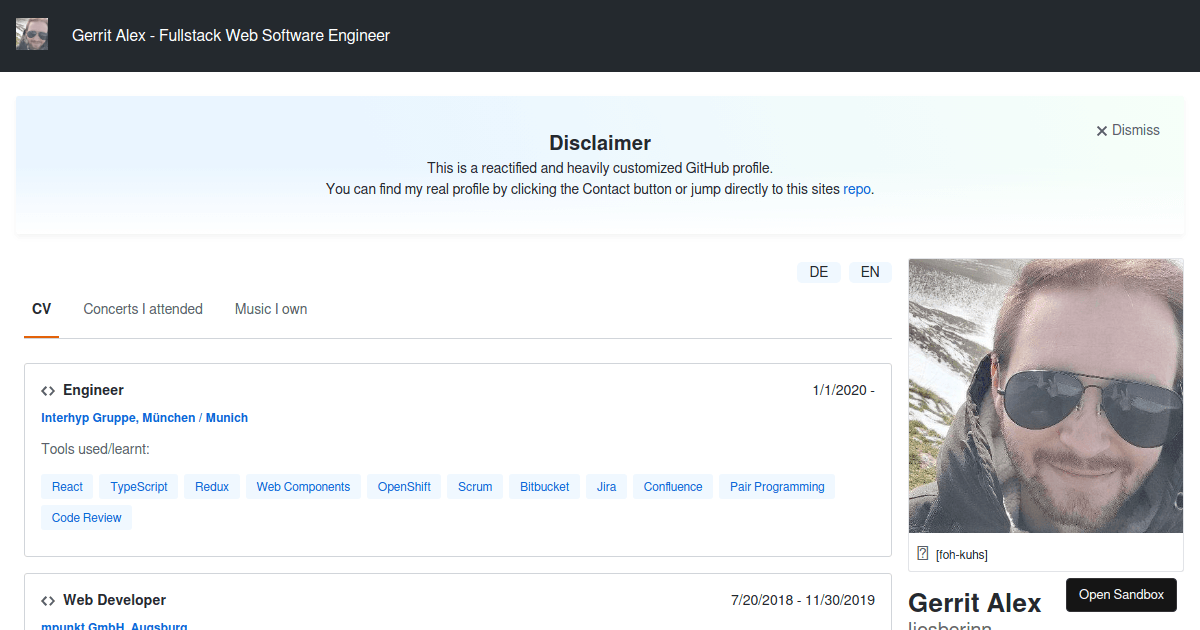Open the CV tab
The width and height of the screenshot is (1200, 630).
coord(41,309)
